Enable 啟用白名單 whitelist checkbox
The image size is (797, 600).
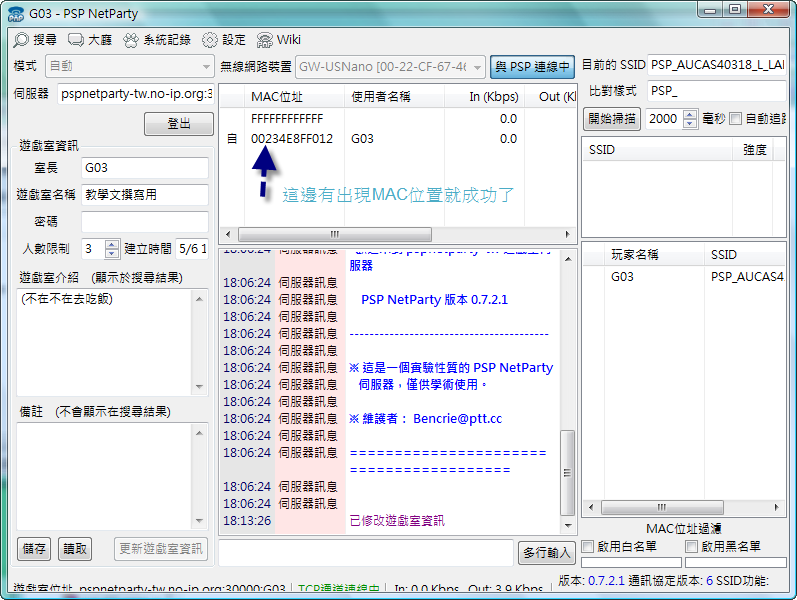click(588, 547)
